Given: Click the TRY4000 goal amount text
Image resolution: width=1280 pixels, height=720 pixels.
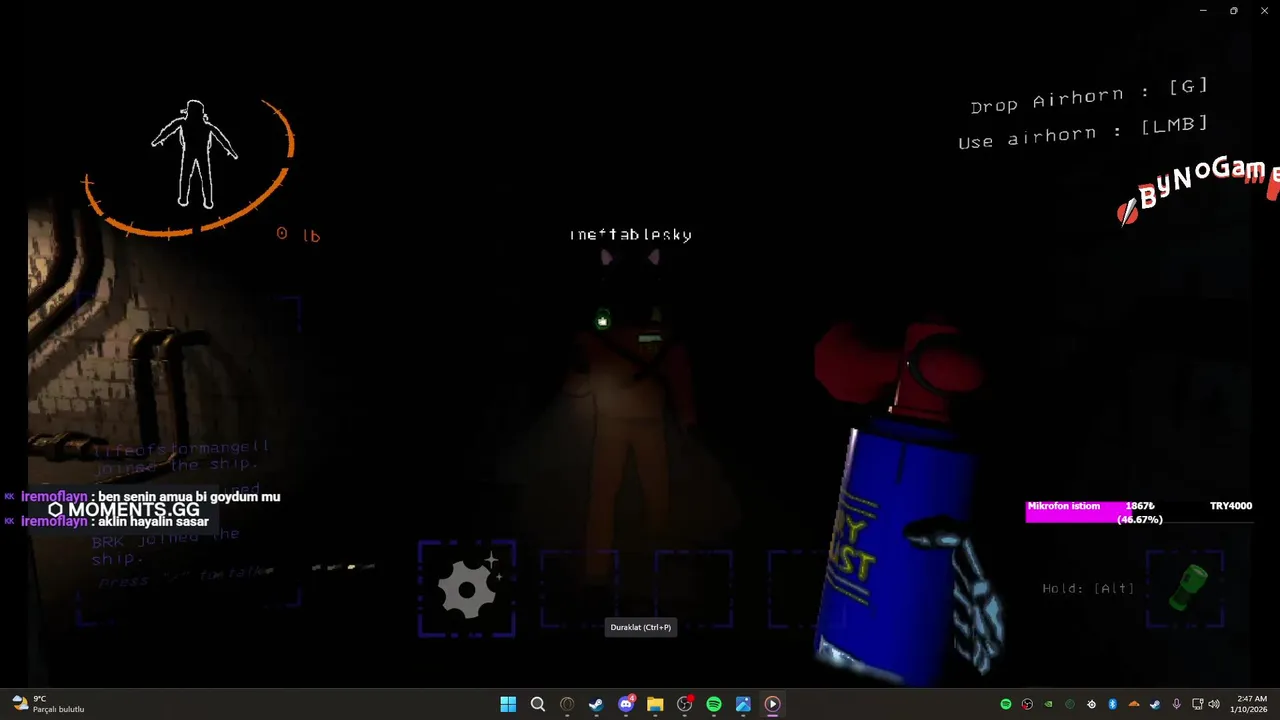Looking at the screenshot, I should [1231, 506].
